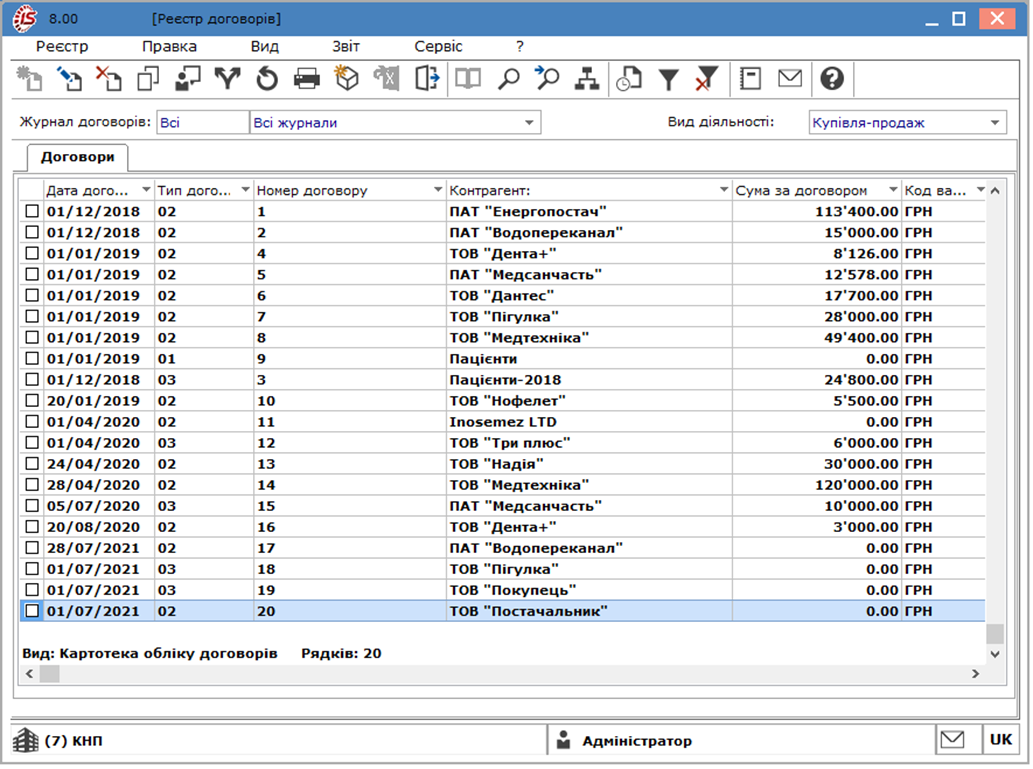Click the 05/07/2020 date cell
The height and width of the screenshot is (769, 1033).
point(98,506)
